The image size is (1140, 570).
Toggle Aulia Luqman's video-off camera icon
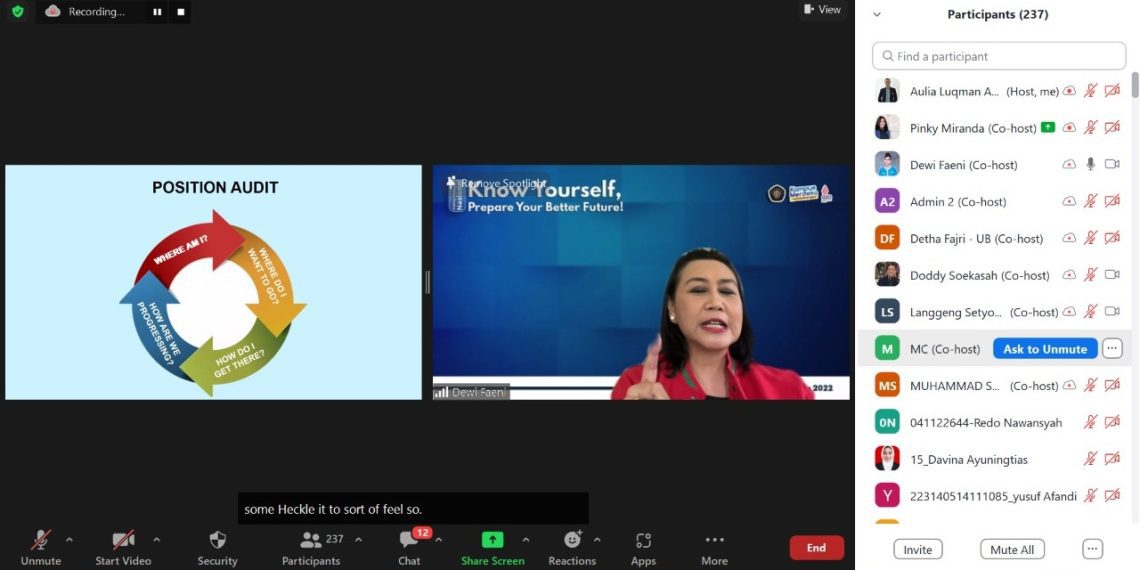(x=1112, y=91)
